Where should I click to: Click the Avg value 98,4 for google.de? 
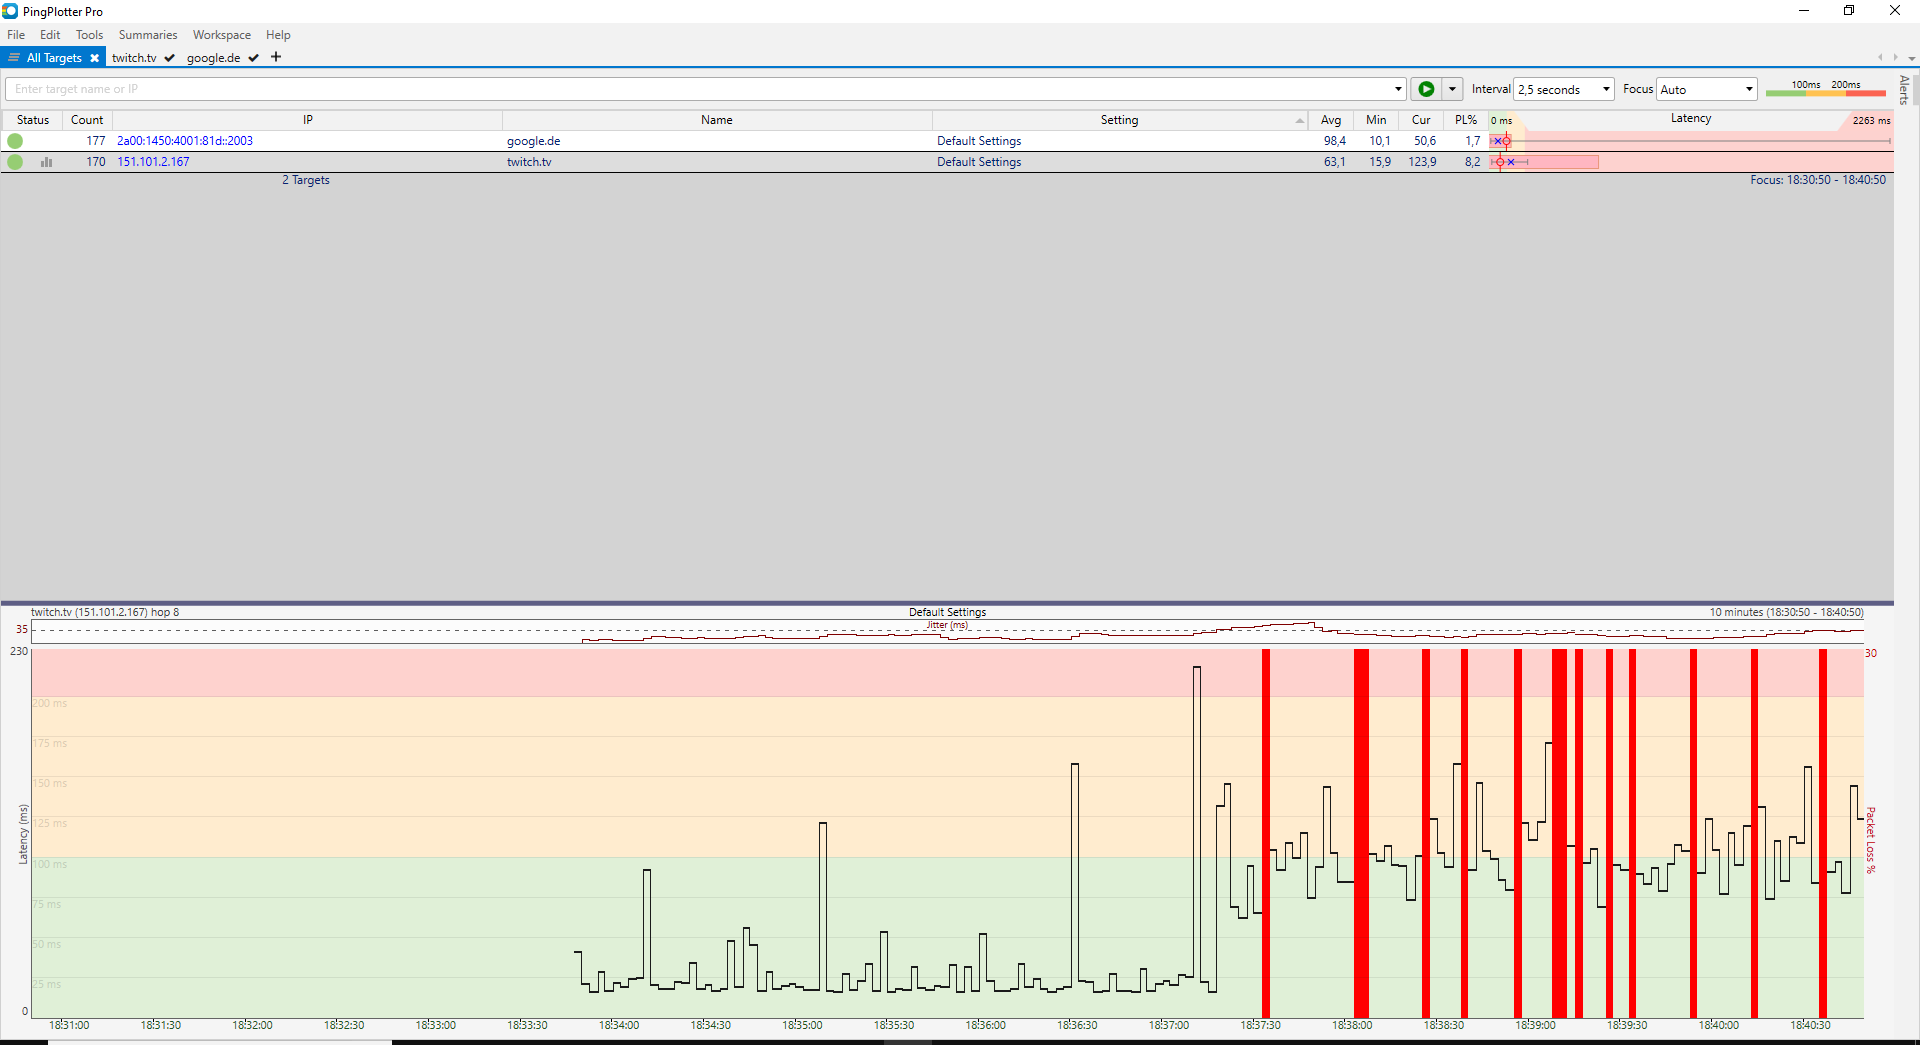[x=1335, y=141]
